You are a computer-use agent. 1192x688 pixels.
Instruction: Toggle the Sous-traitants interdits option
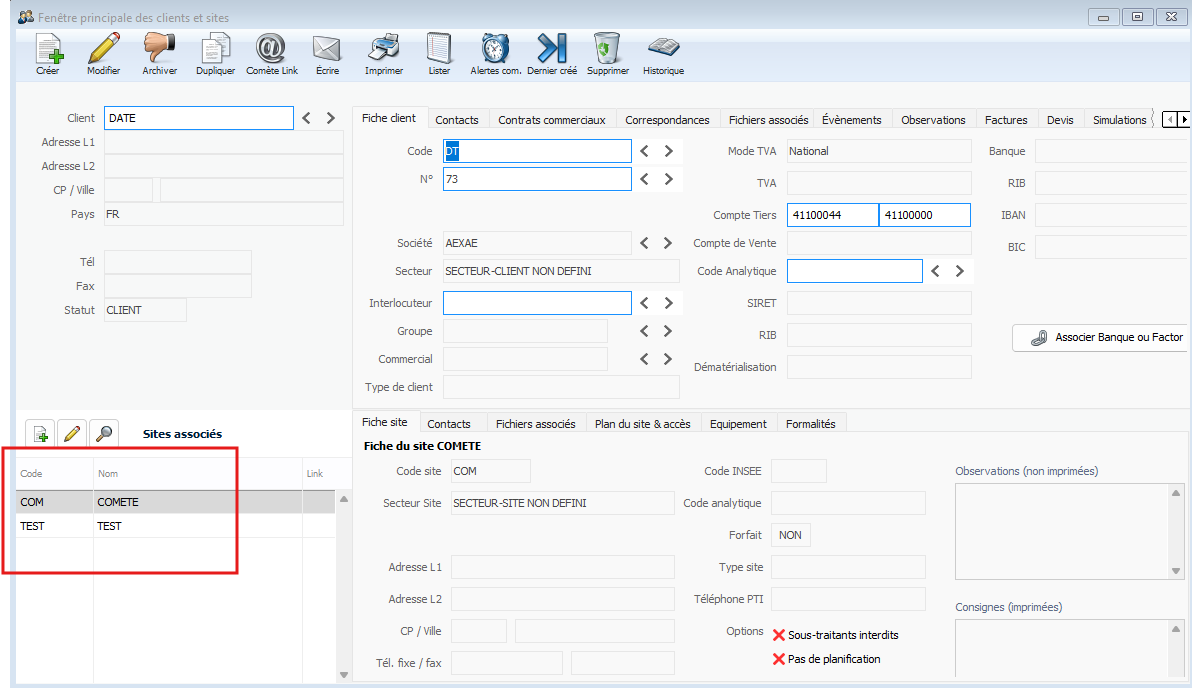click(780, 635)
